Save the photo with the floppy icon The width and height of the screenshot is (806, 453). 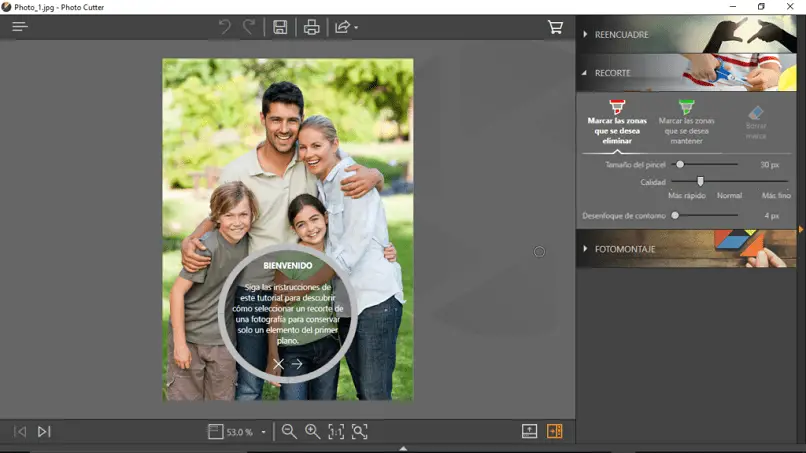click(280, 27)
